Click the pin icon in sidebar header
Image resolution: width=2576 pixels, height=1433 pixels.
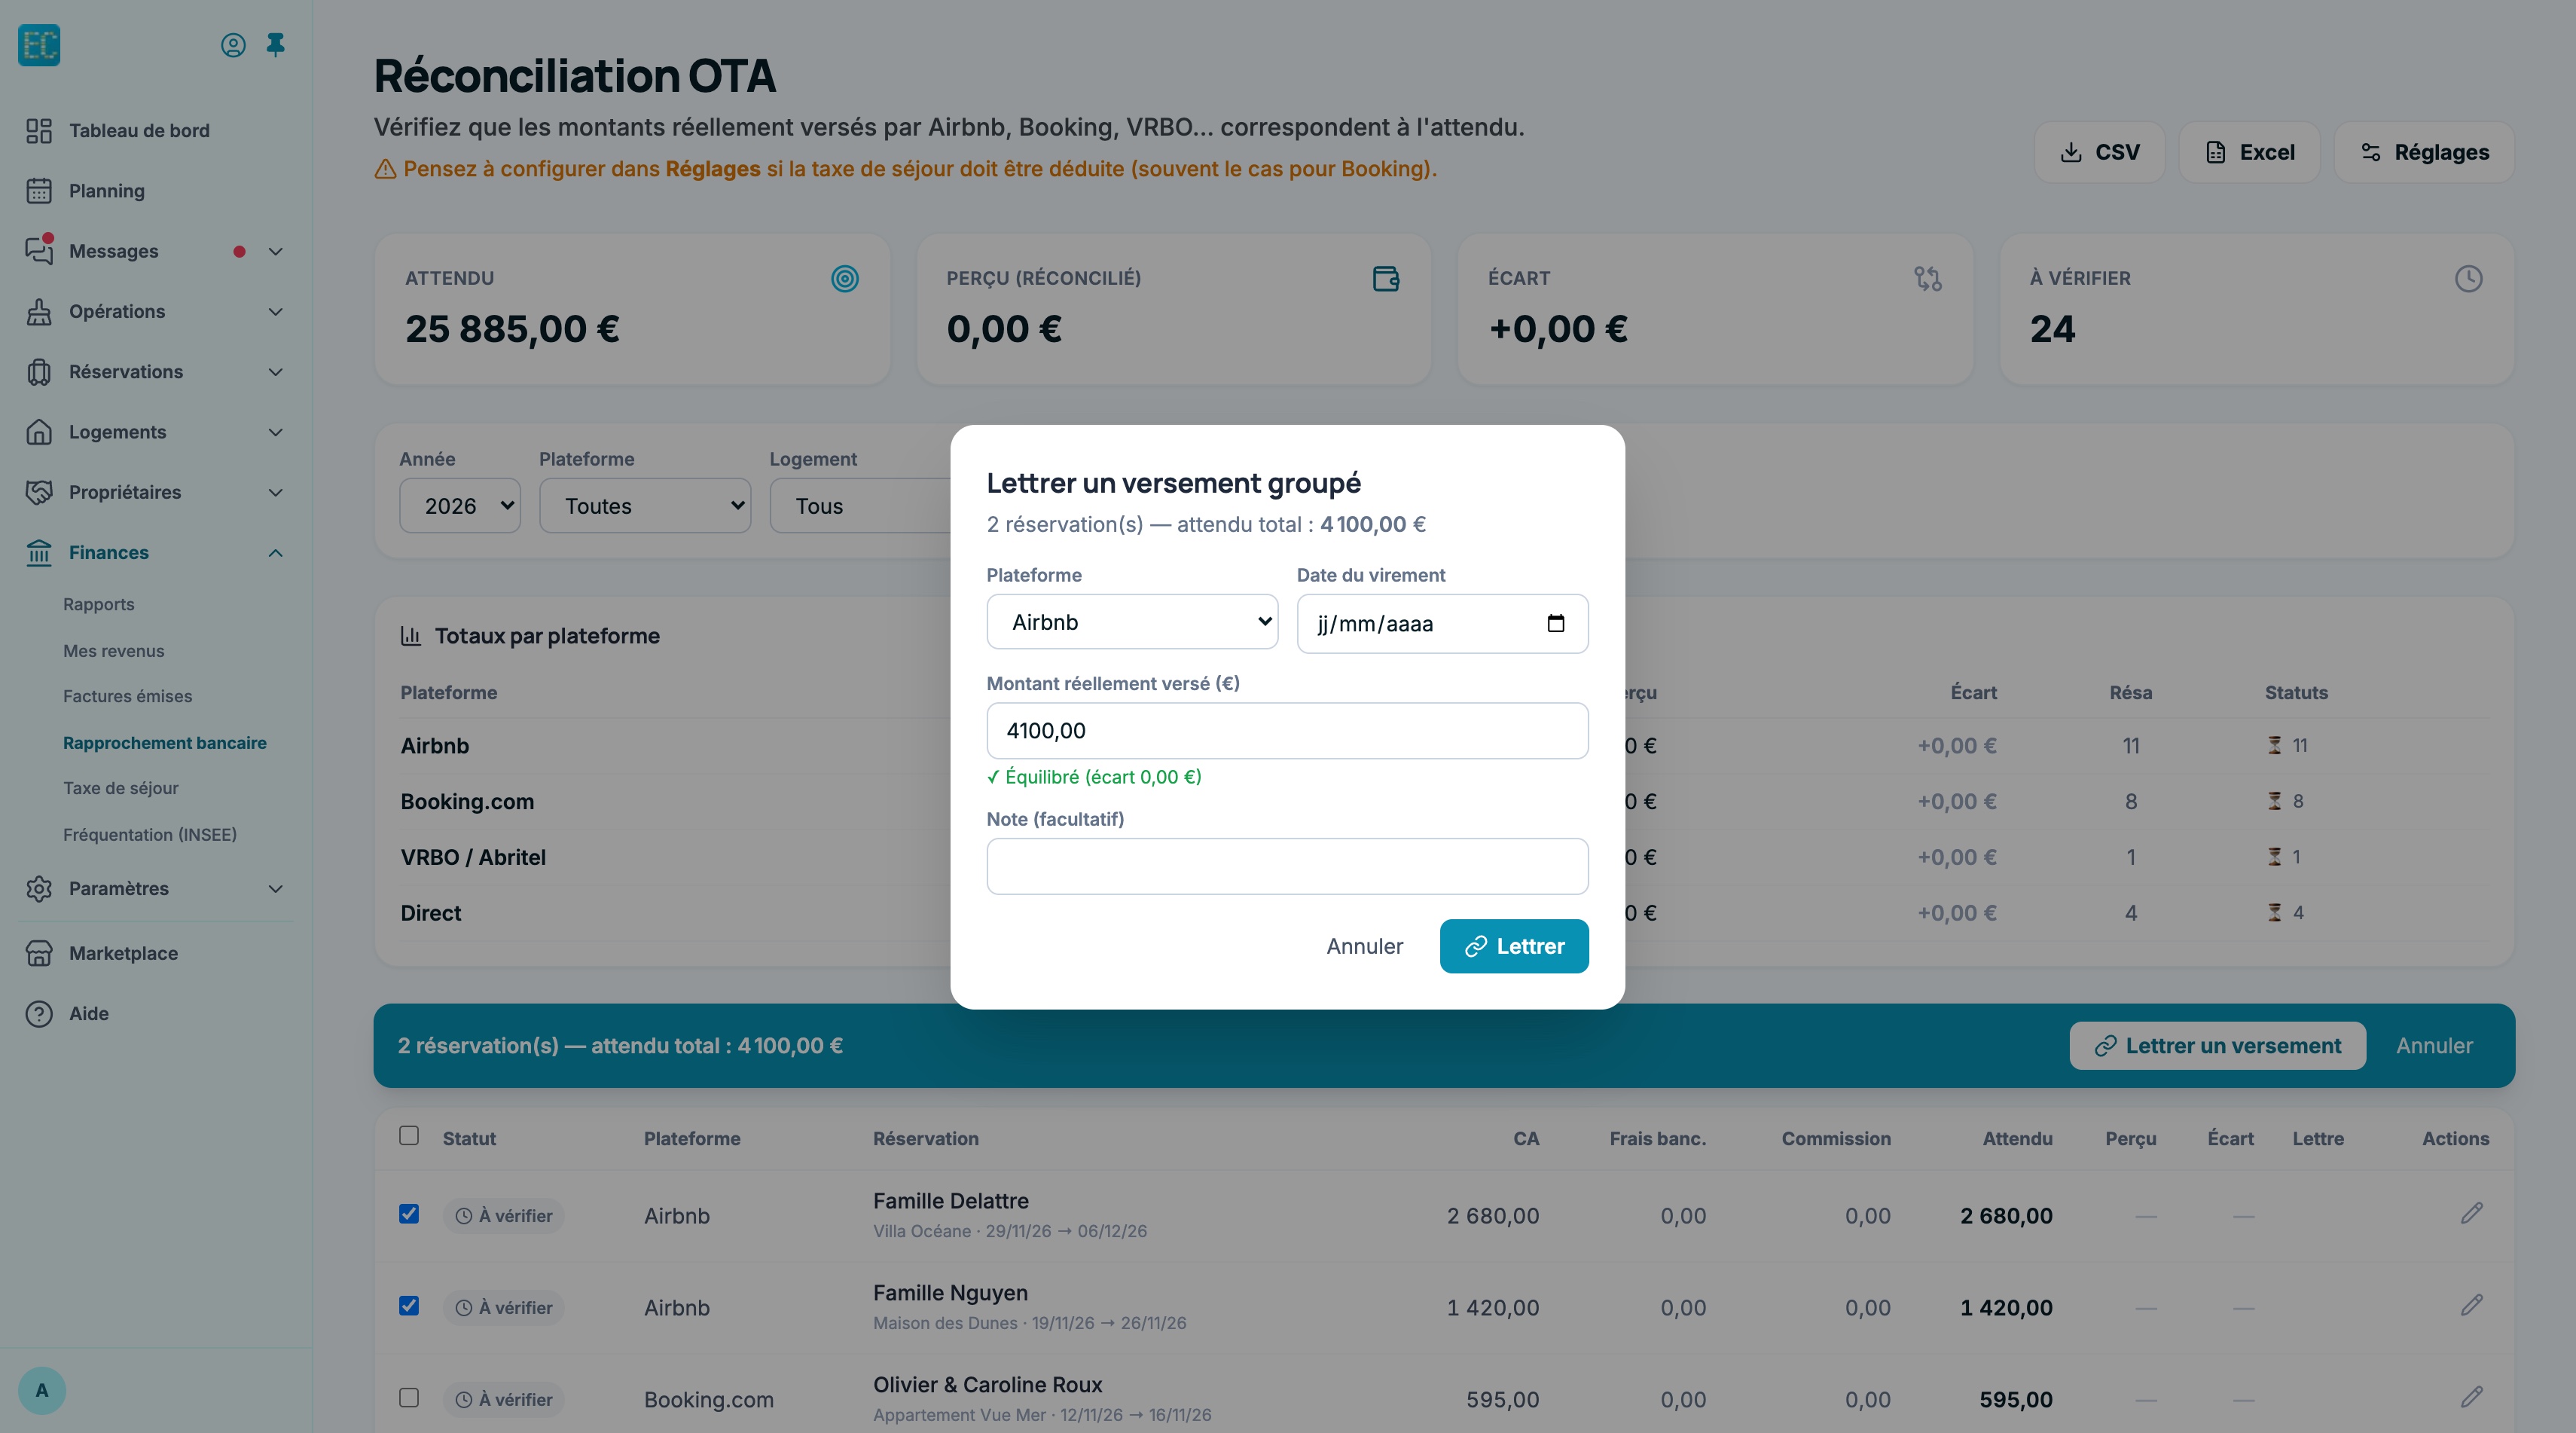276,45
